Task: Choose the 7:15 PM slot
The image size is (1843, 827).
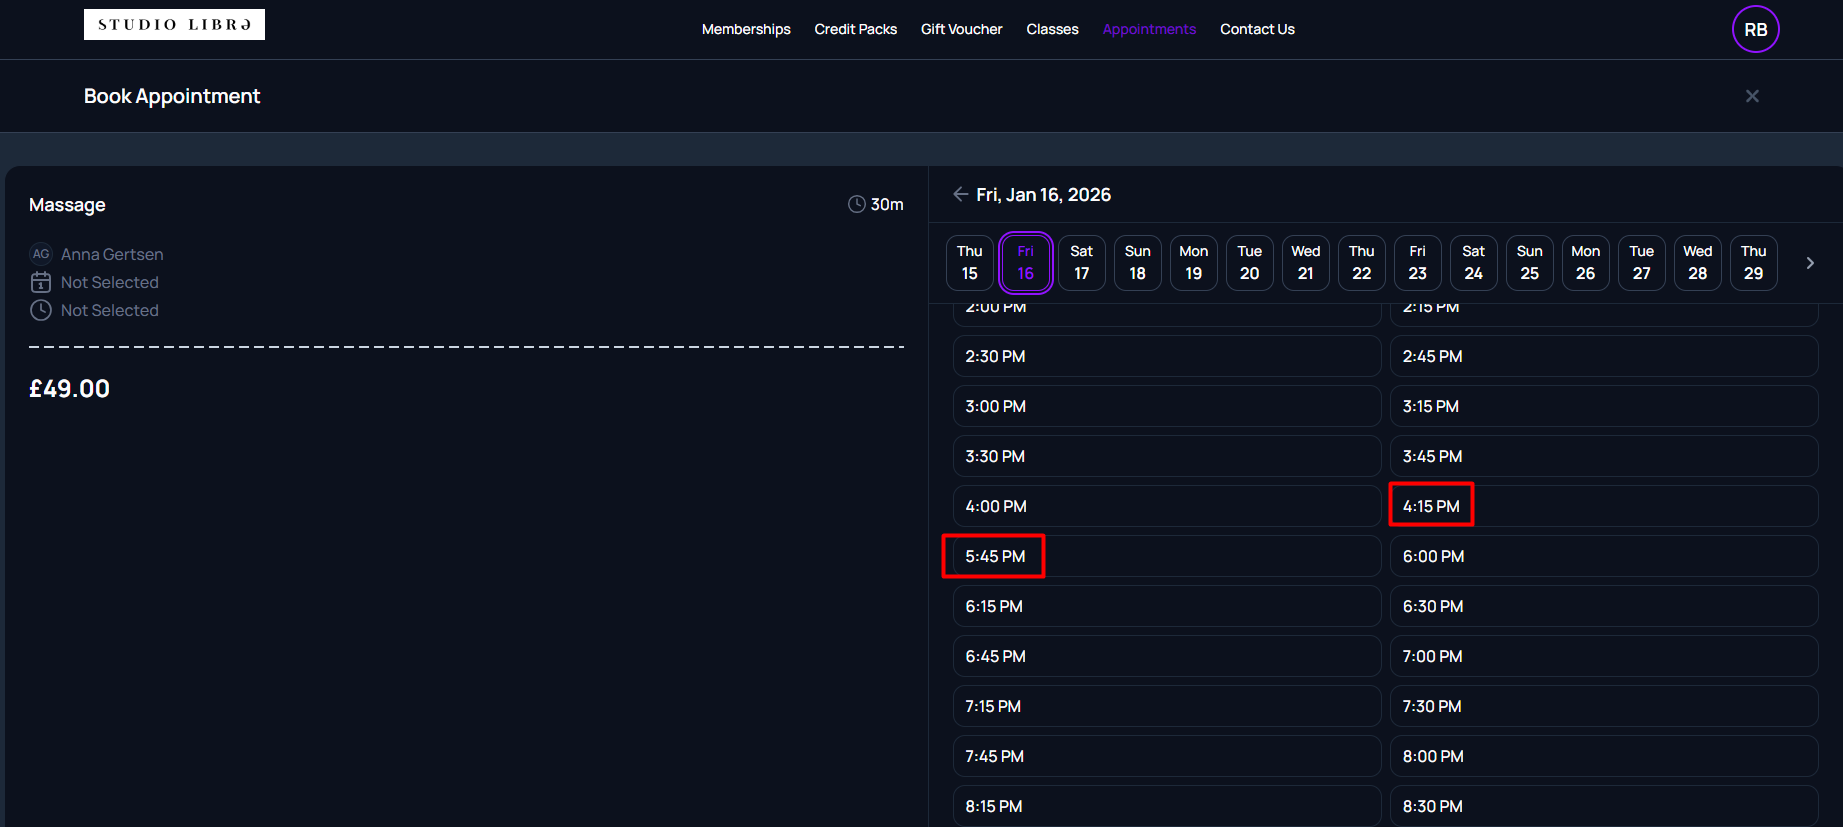Action: [x=1167, y=706]
